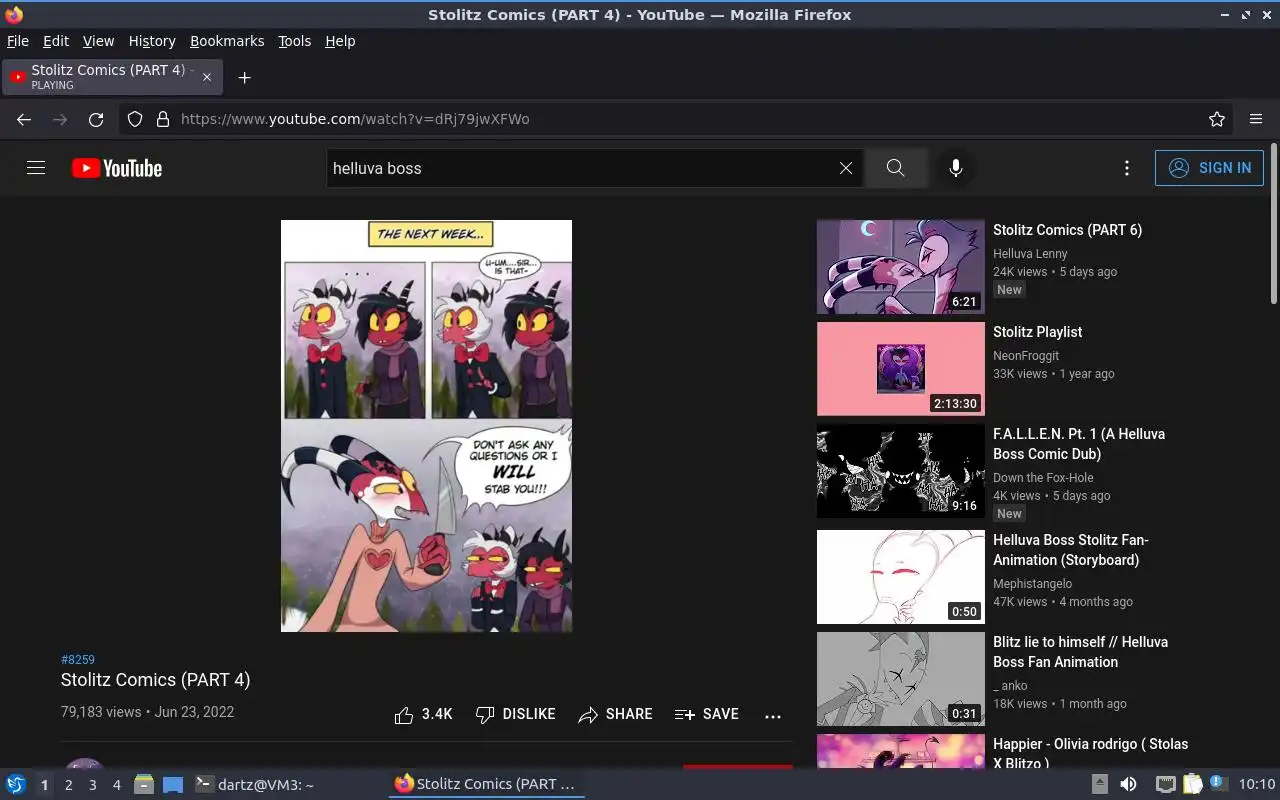Like the video (3.4K thumbs up)
Screen dimensions: 1280x800
[424, 714]
